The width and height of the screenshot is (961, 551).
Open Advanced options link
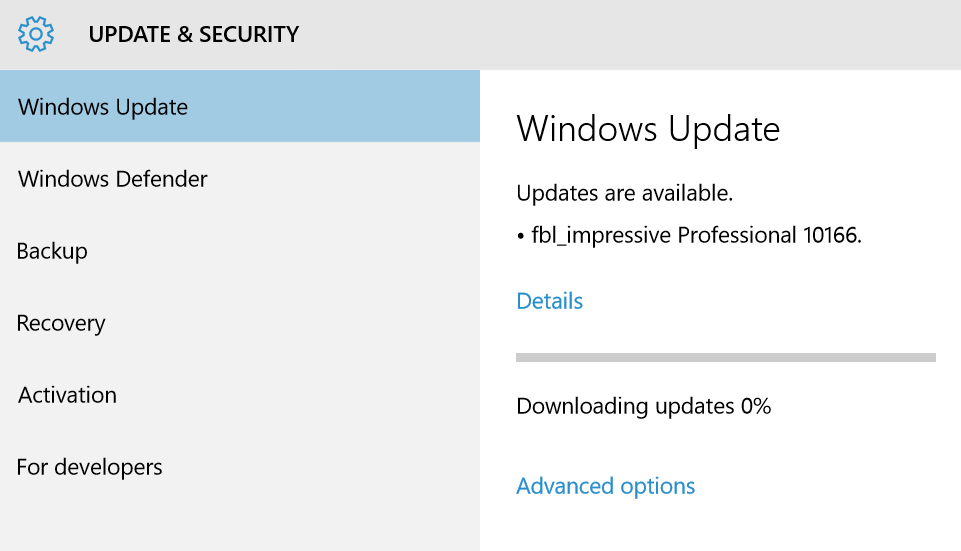coord(605,486)
